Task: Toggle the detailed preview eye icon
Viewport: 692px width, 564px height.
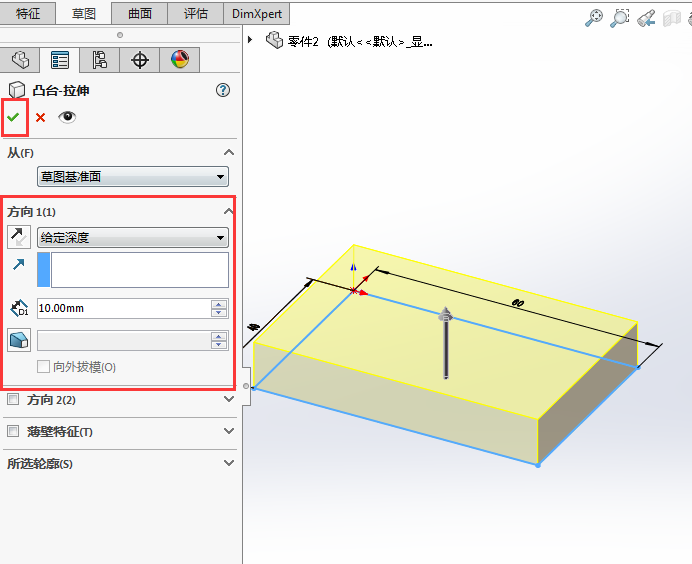Action: 67,117
